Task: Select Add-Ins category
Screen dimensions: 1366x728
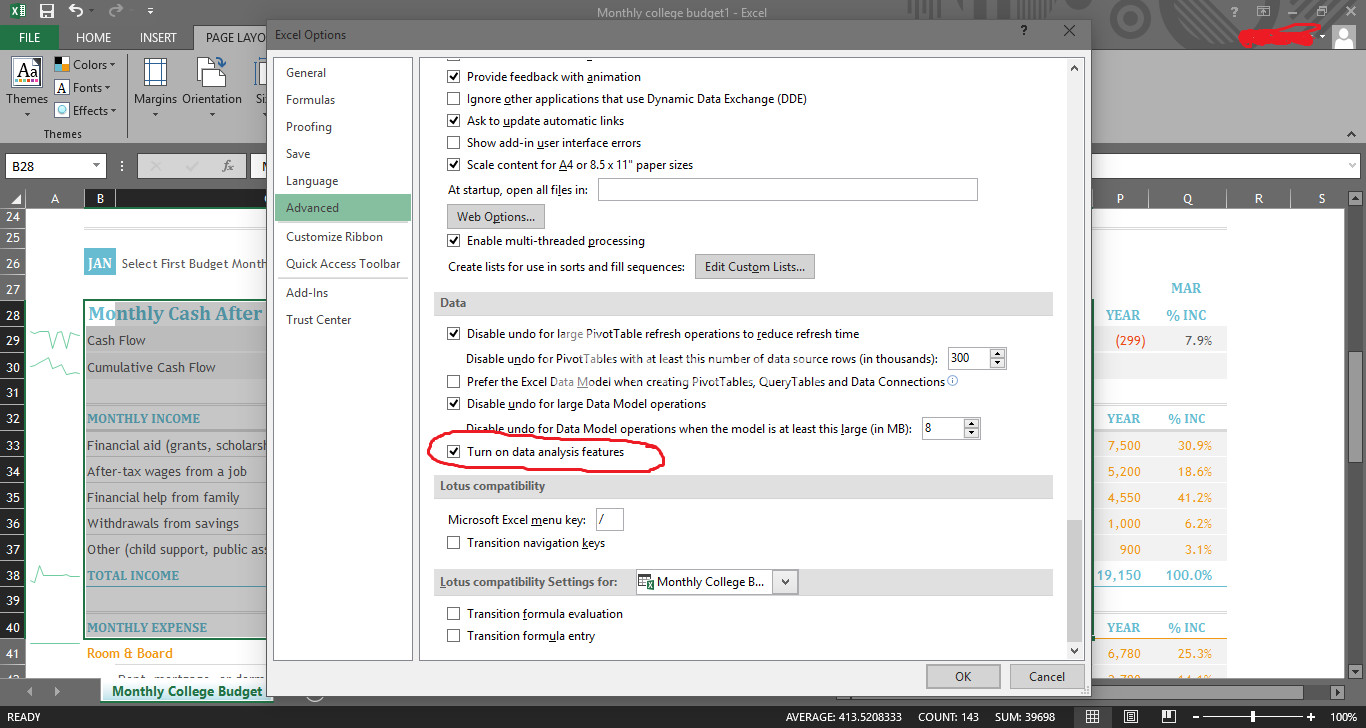Action: [343, 293]
